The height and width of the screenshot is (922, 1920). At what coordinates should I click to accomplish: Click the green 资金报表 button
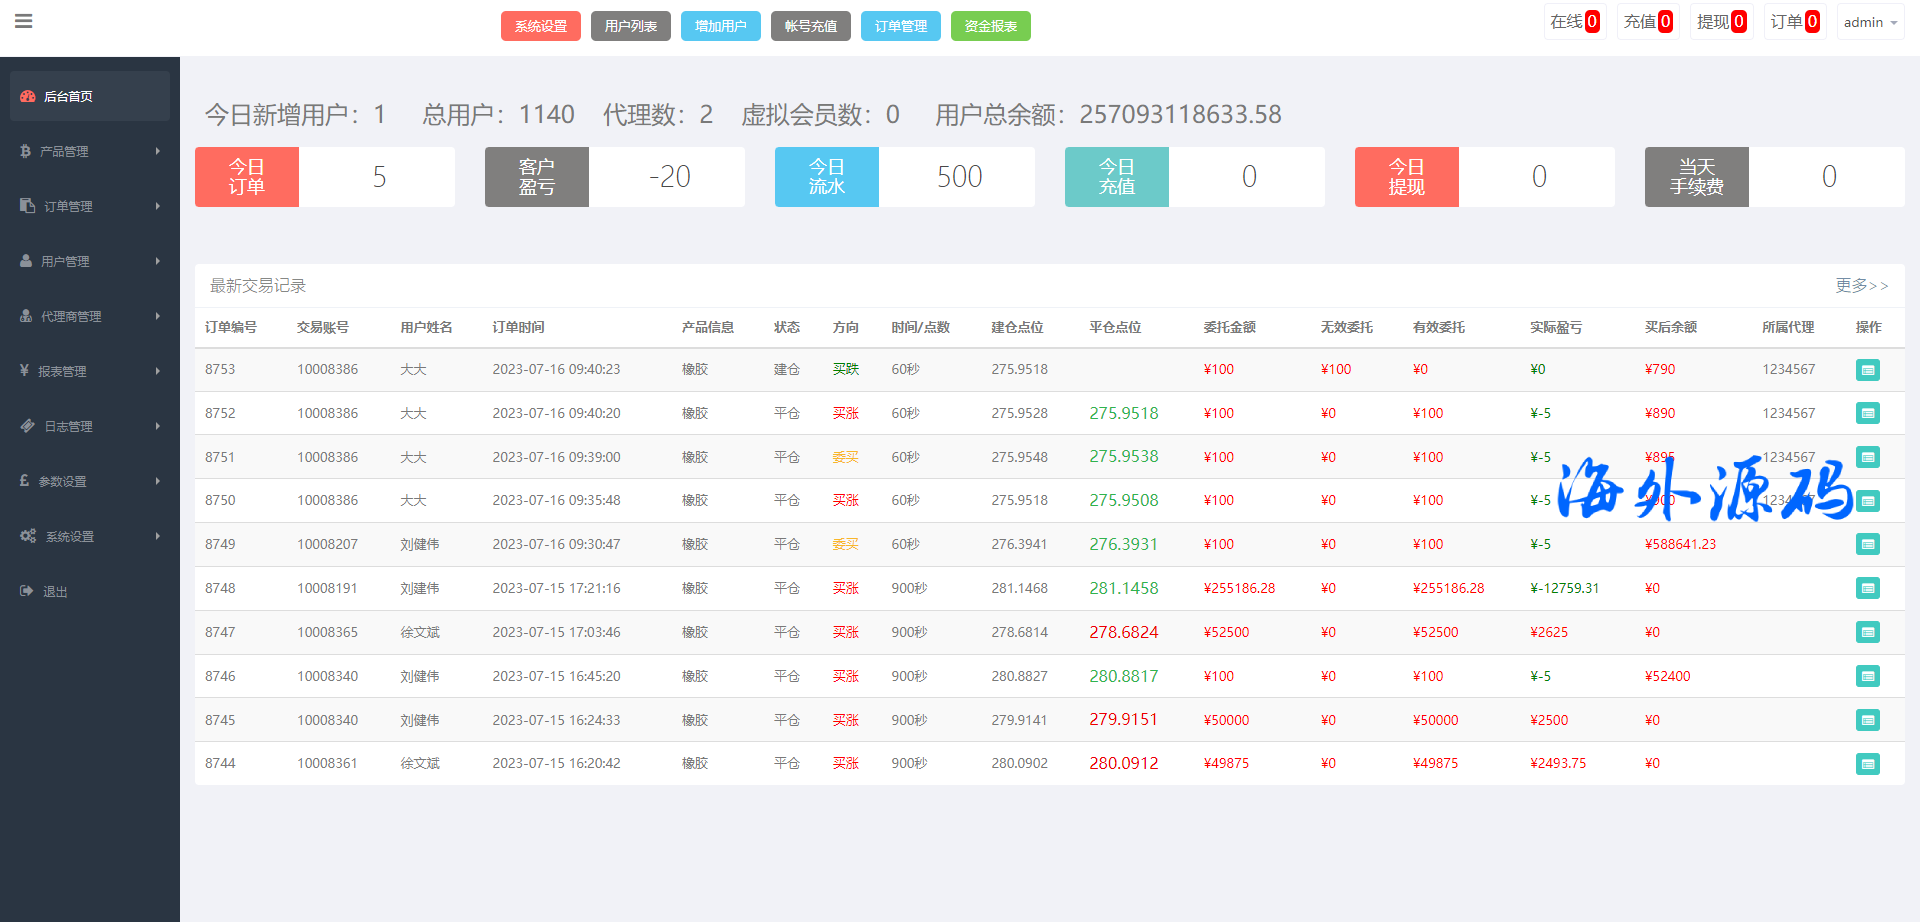coord(990,26)
